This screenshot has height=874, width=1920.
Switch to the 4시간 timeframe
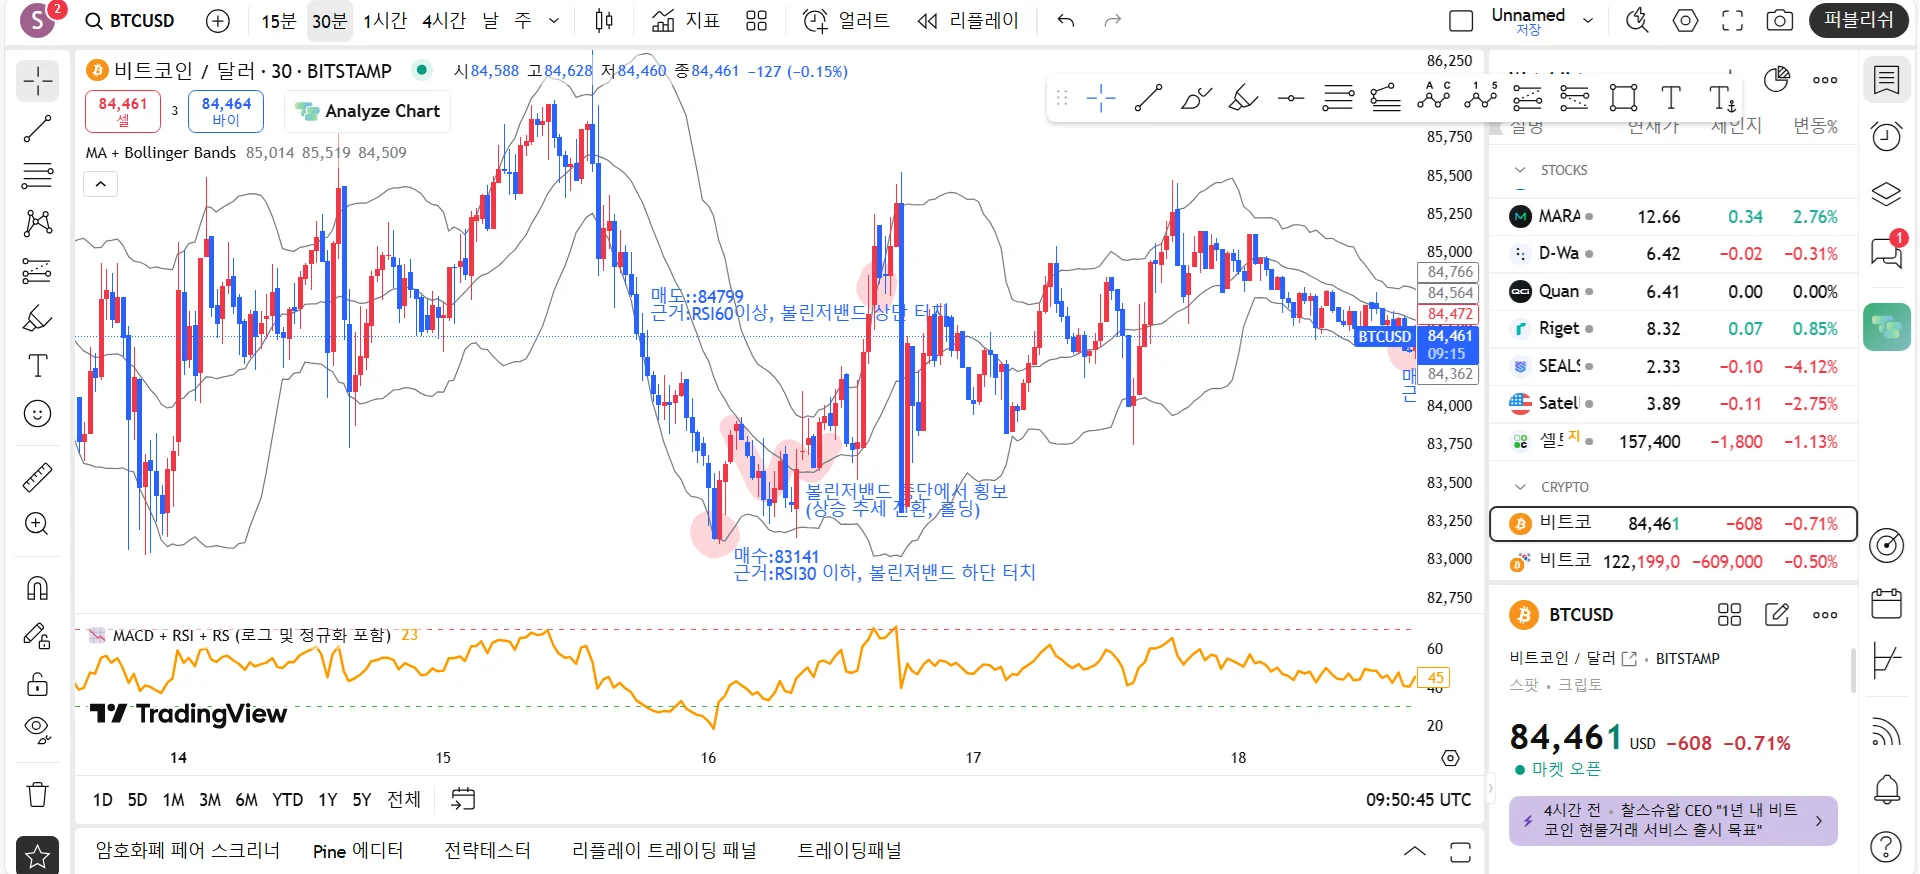pos(444,21)
